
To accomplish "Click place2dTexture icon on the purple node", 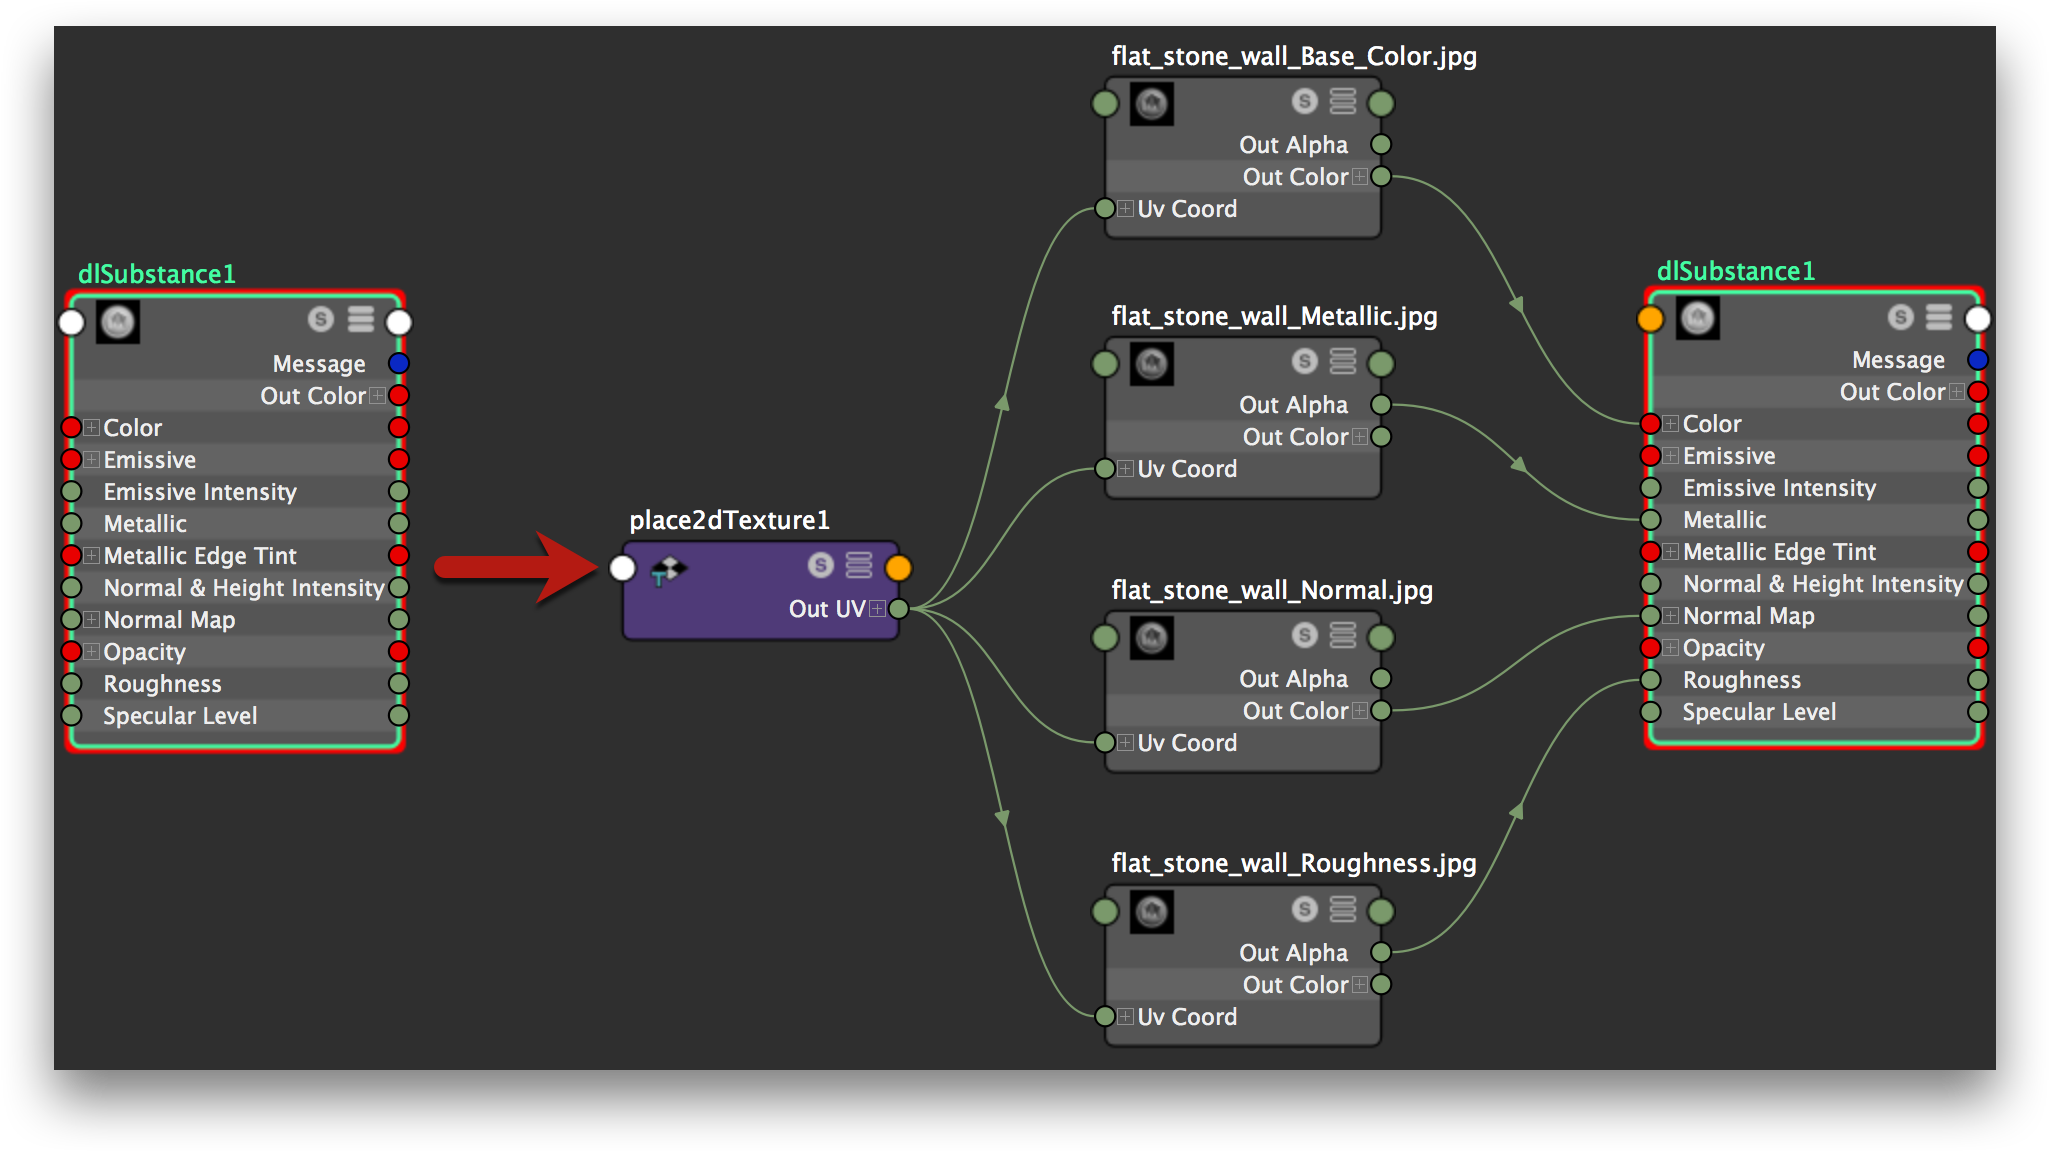I will pyautogui.click(x=667, y=571).
